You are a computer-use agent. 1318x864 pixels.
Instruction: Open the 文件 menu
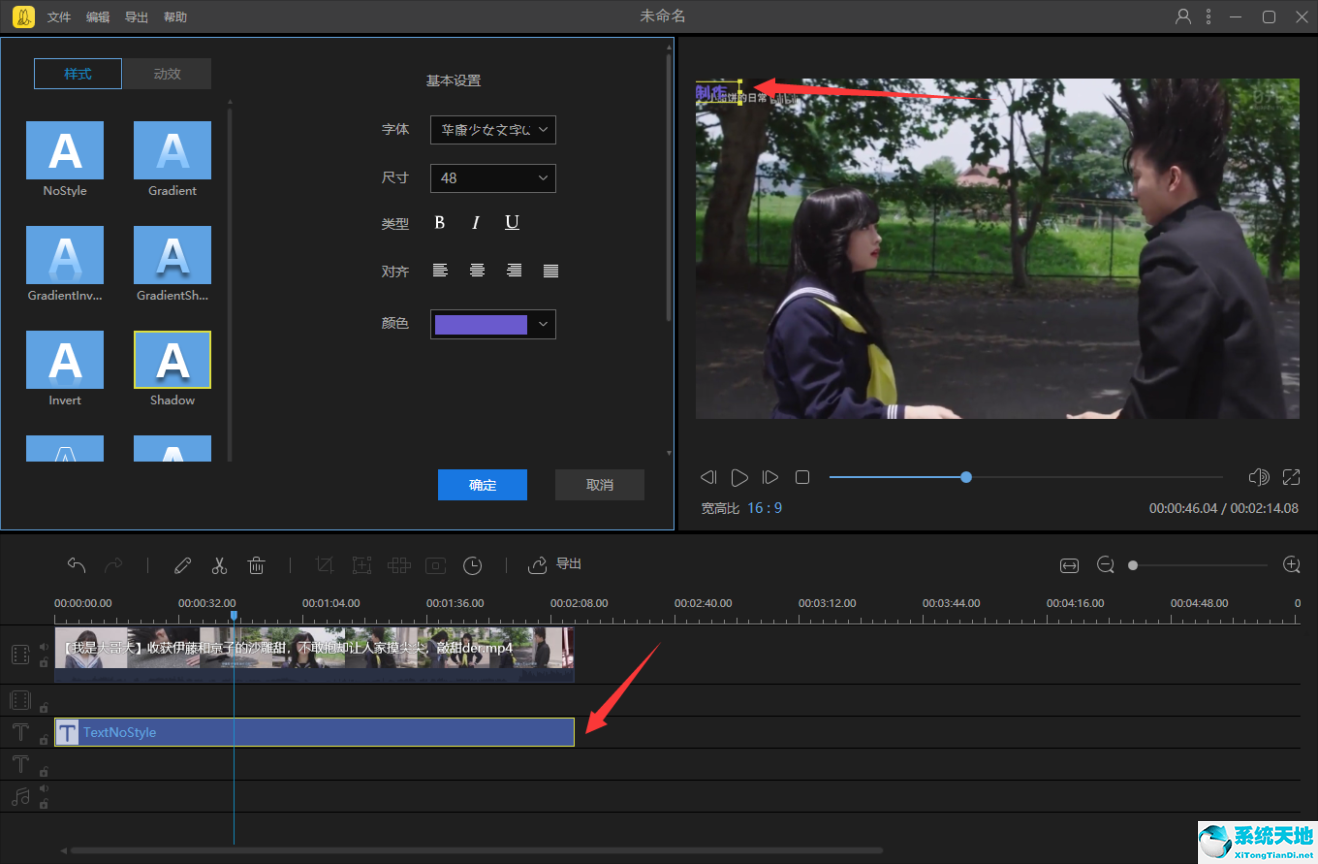coord(59,17)
